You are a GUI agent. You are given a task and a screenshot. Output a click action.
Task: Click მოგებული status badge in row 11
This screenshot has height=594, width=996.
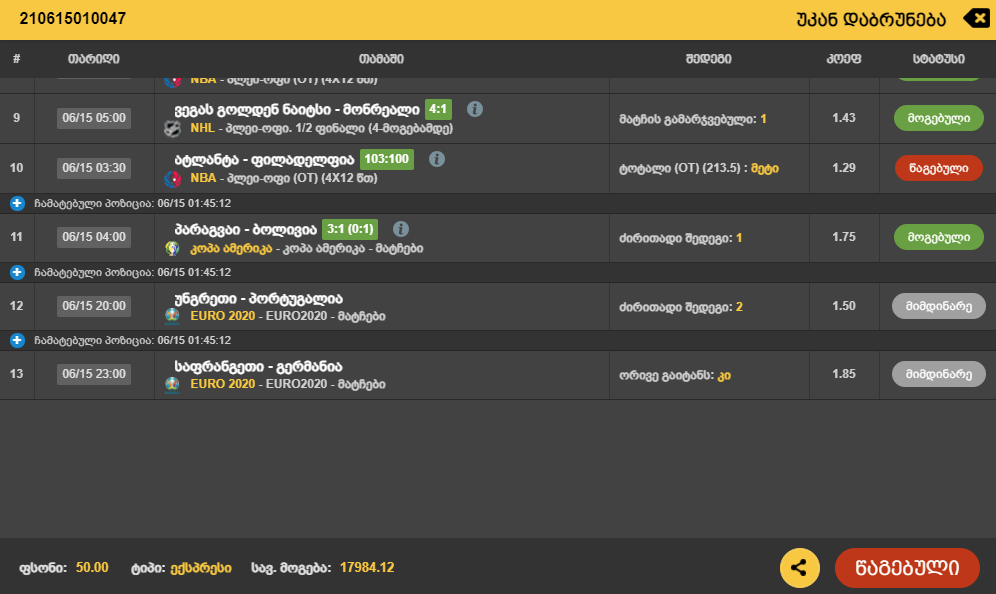point(938,237)
